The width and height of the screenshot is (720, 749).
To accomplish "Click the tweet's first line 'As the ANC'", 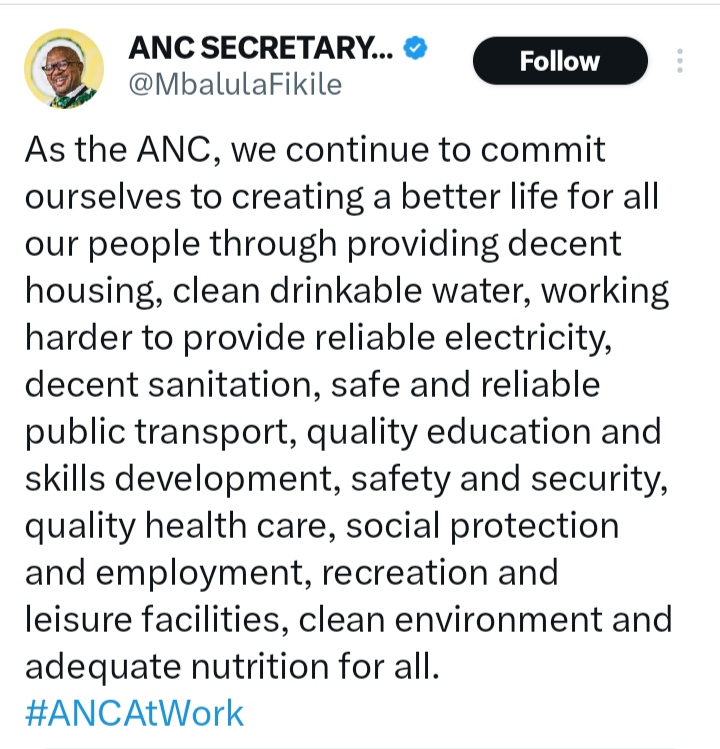I will pos(118,150).
